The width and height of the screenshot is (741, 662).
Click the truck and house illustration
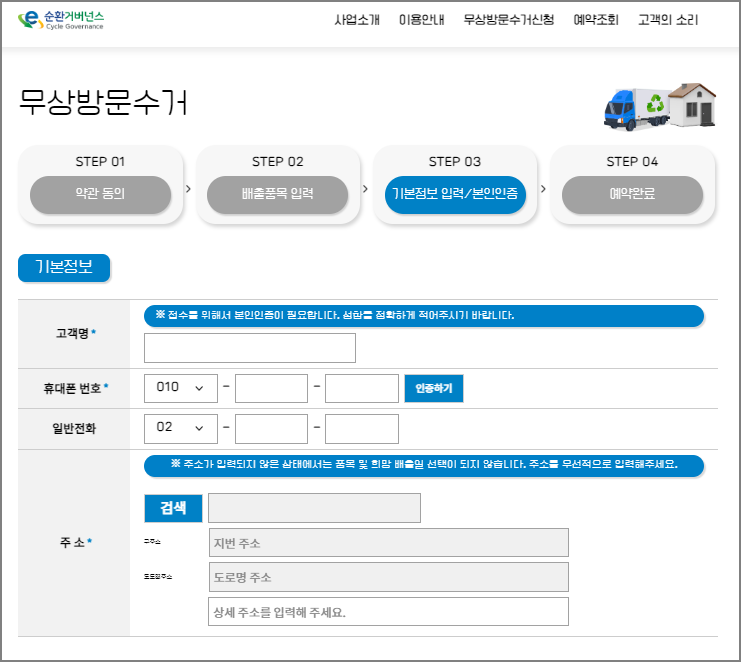(660, 107)
